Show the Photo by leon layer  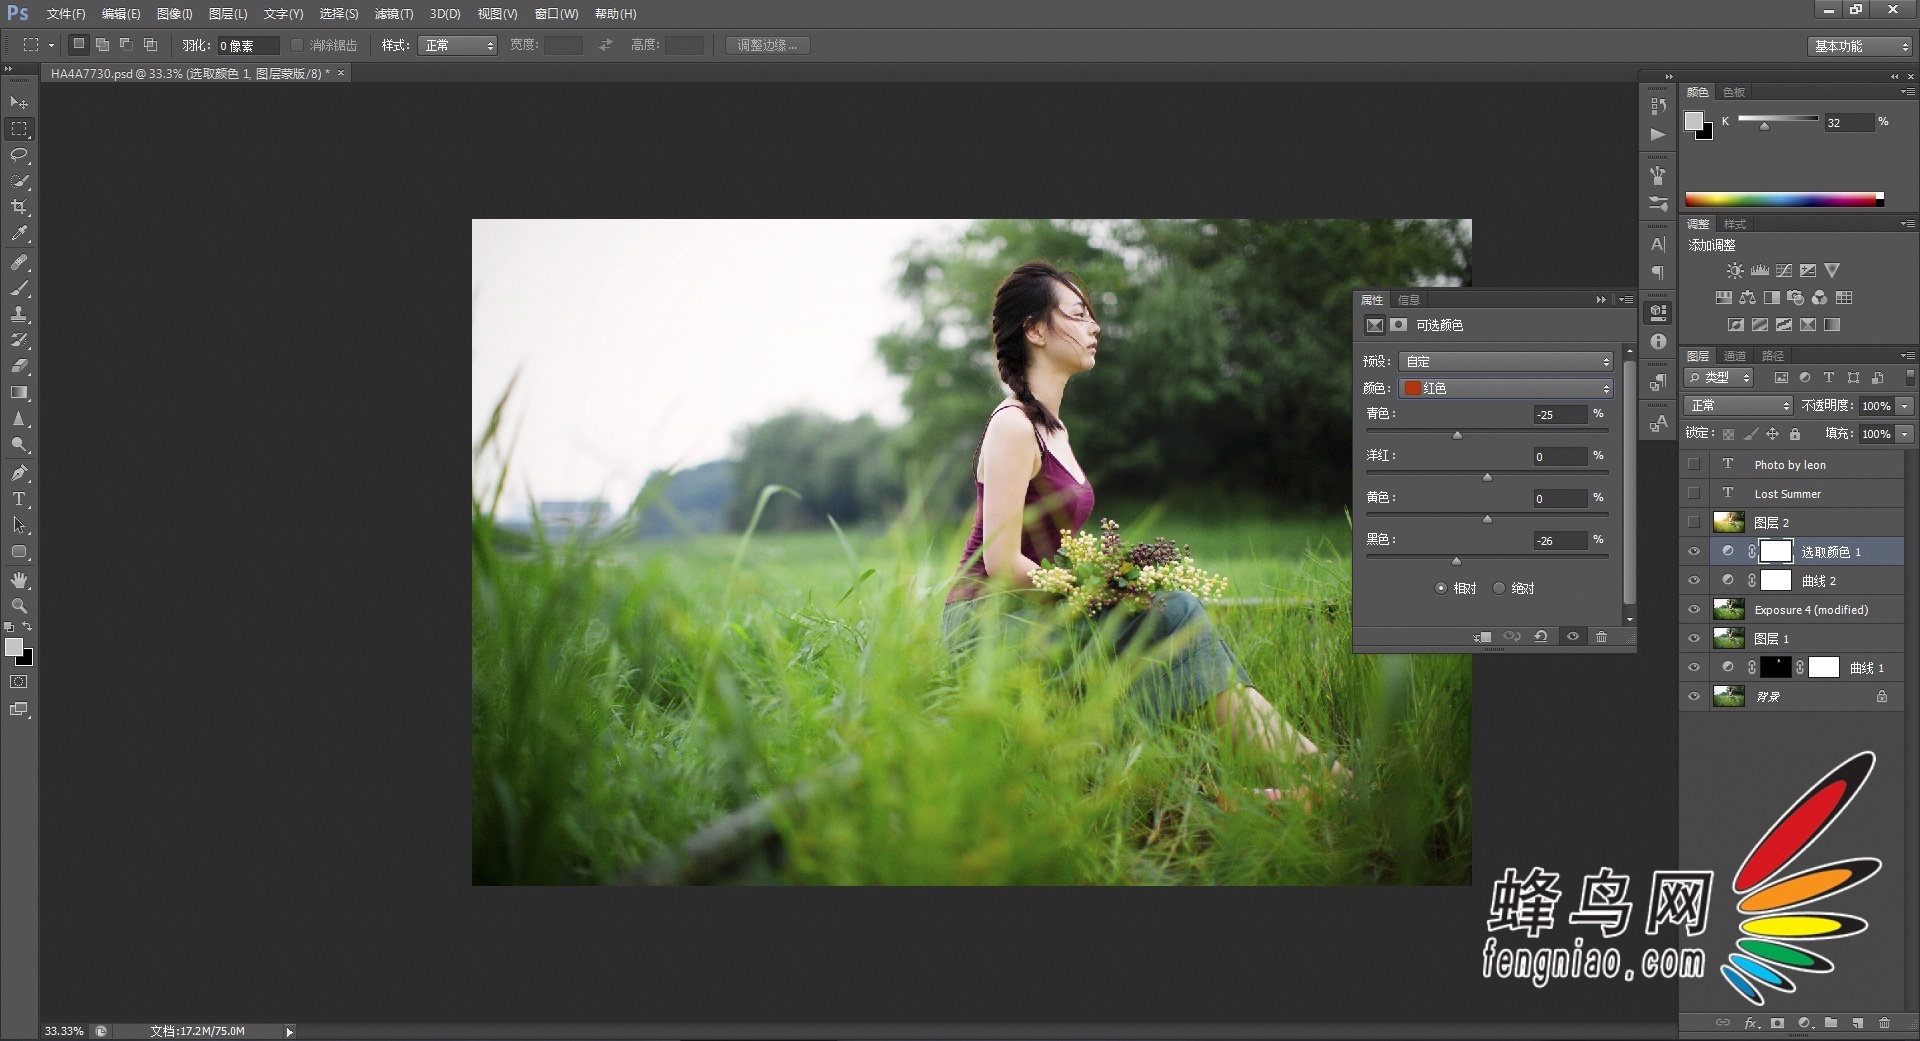click(x=1694, y=465)
